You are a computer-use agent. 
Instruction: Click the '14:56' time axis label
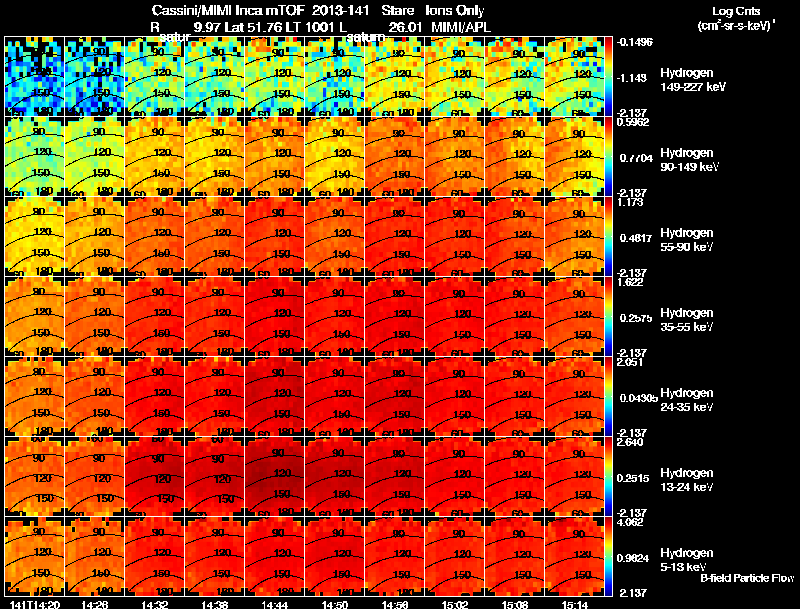pos(394,604)
